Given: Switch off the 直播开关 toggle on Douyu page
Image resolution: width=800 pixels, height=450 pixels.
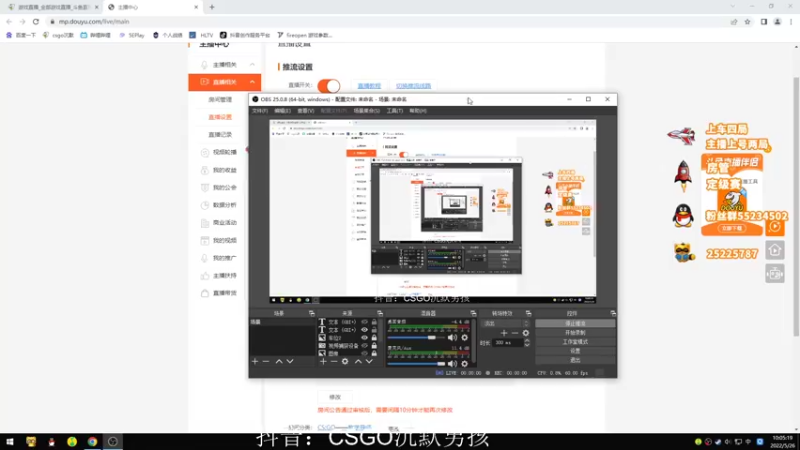Looking at the screenshot, I should click(329, 86).
